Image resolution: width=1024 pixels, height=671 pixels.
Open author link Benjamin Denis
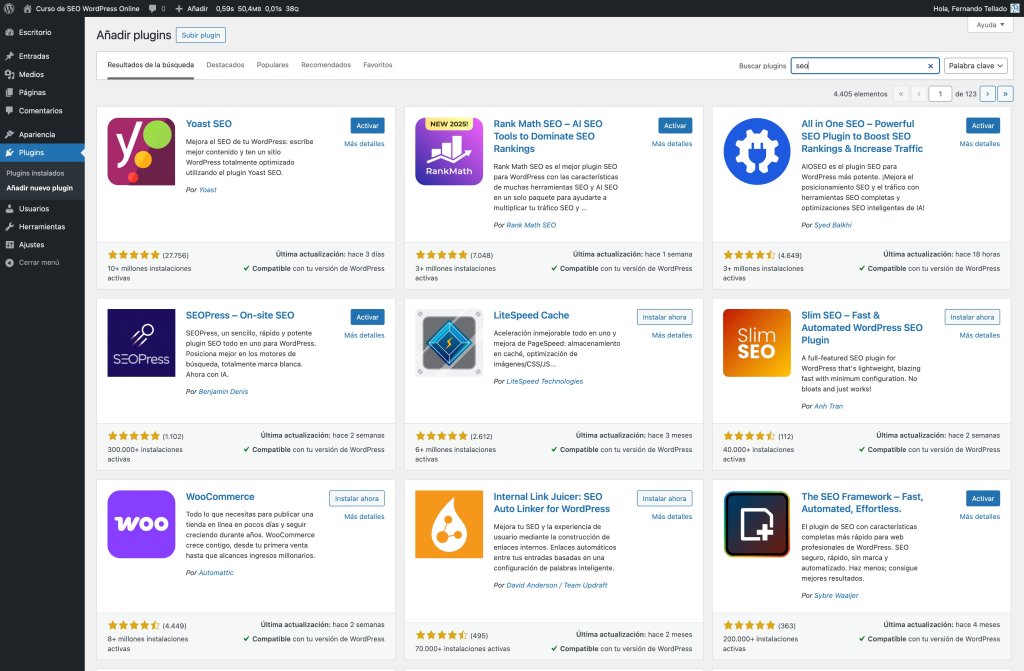pyautogui.click(x=223, y=391)
